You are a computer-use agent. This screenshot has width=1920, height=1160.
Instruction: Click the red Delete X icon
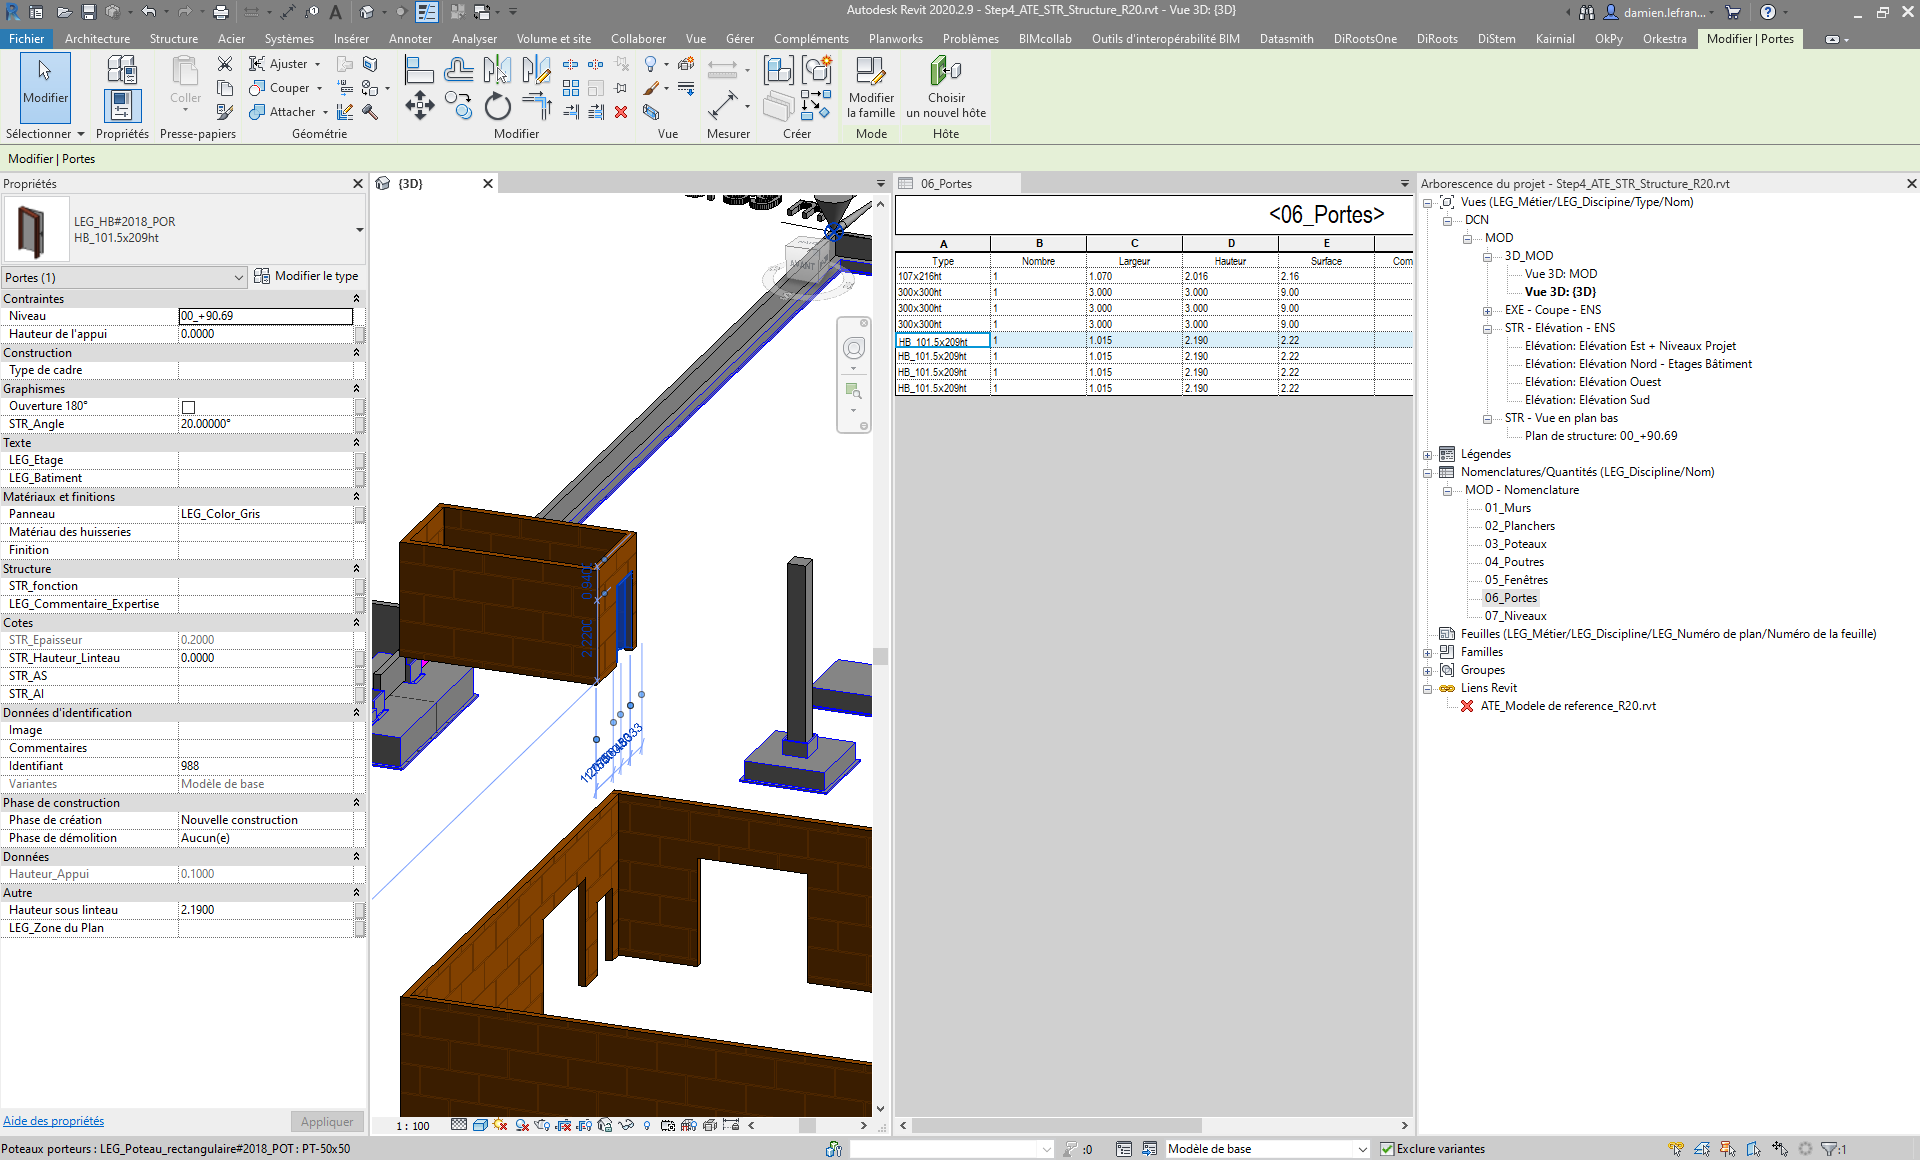[x=621, y=112]
